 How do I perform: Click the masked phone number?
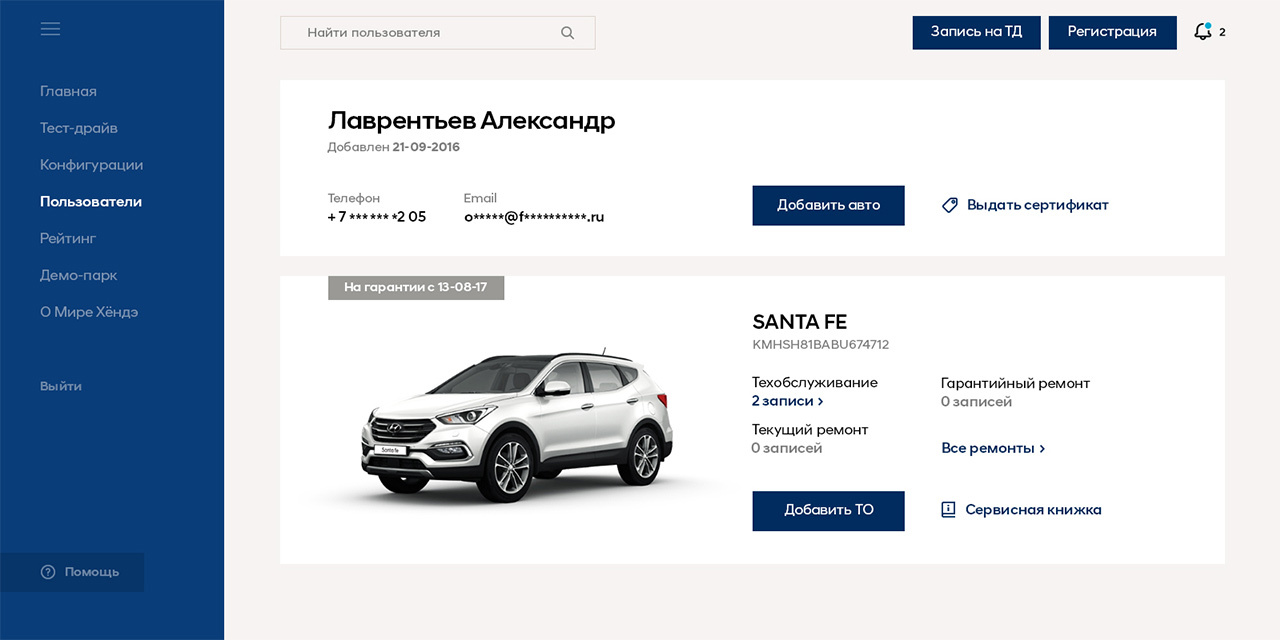[x=377, y=217]
